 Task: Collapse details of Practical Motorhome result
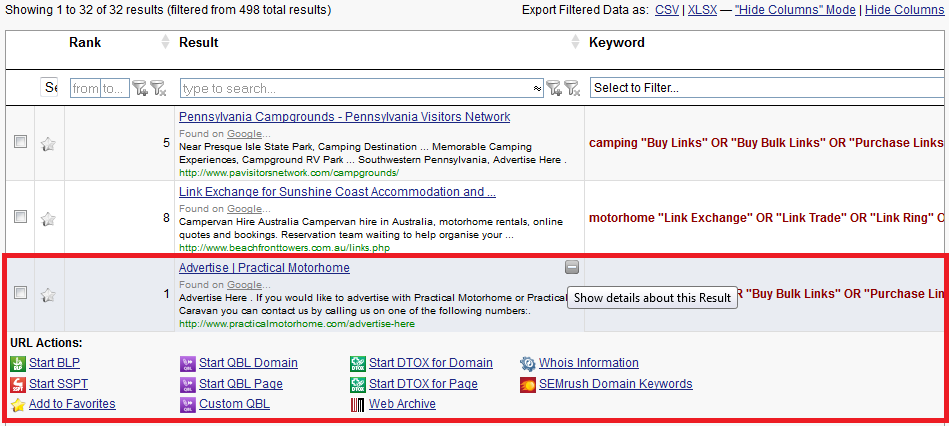coord(572,267)
